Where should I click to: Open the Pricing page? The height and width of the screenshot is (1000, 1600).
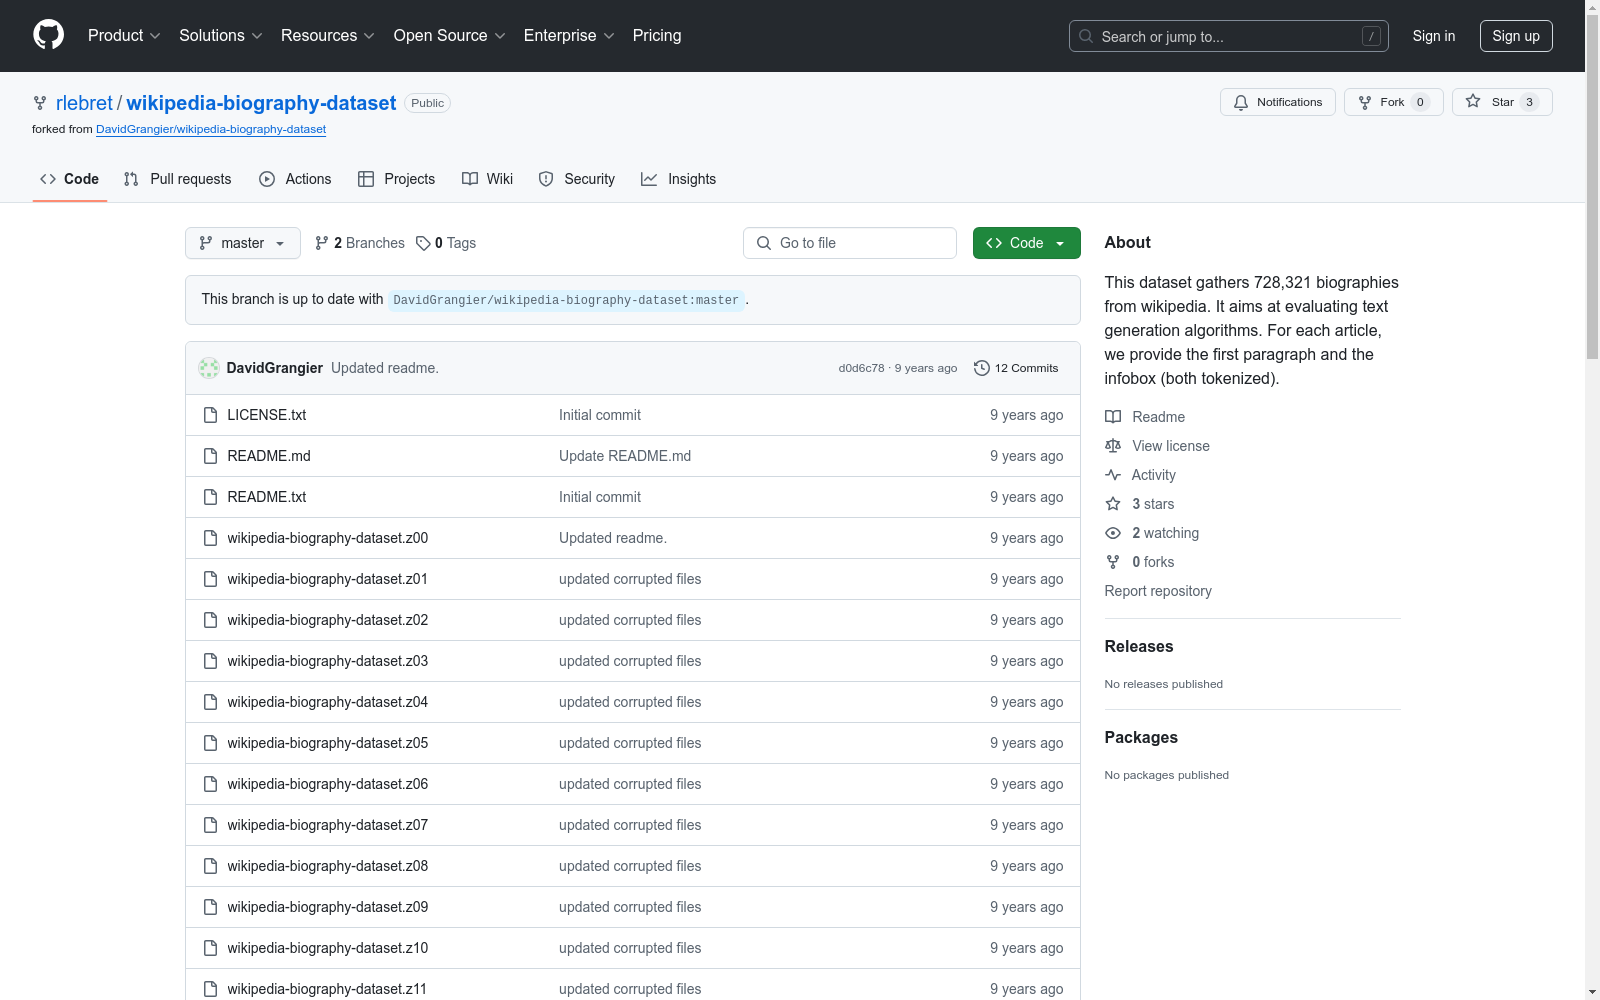[657, 35]
